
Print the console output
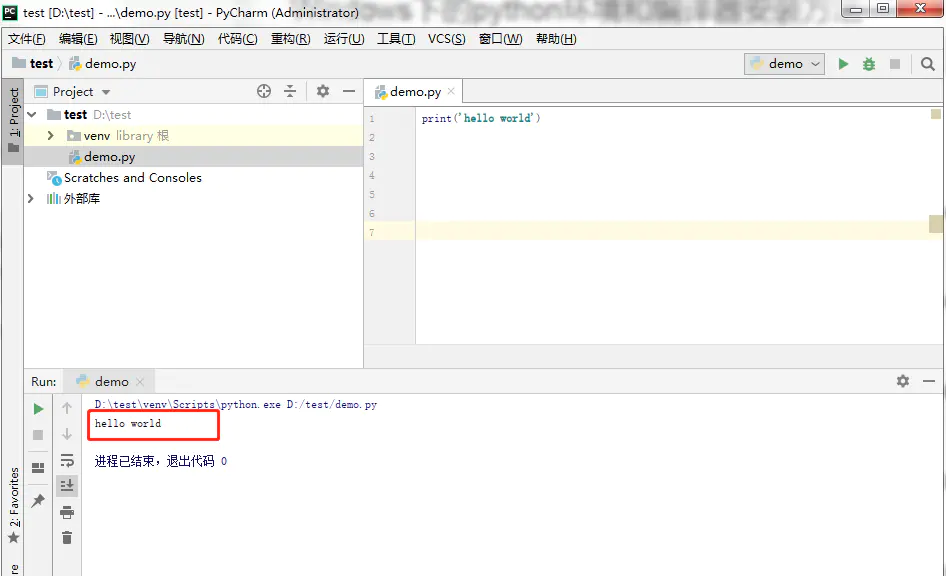coord(67,512)
